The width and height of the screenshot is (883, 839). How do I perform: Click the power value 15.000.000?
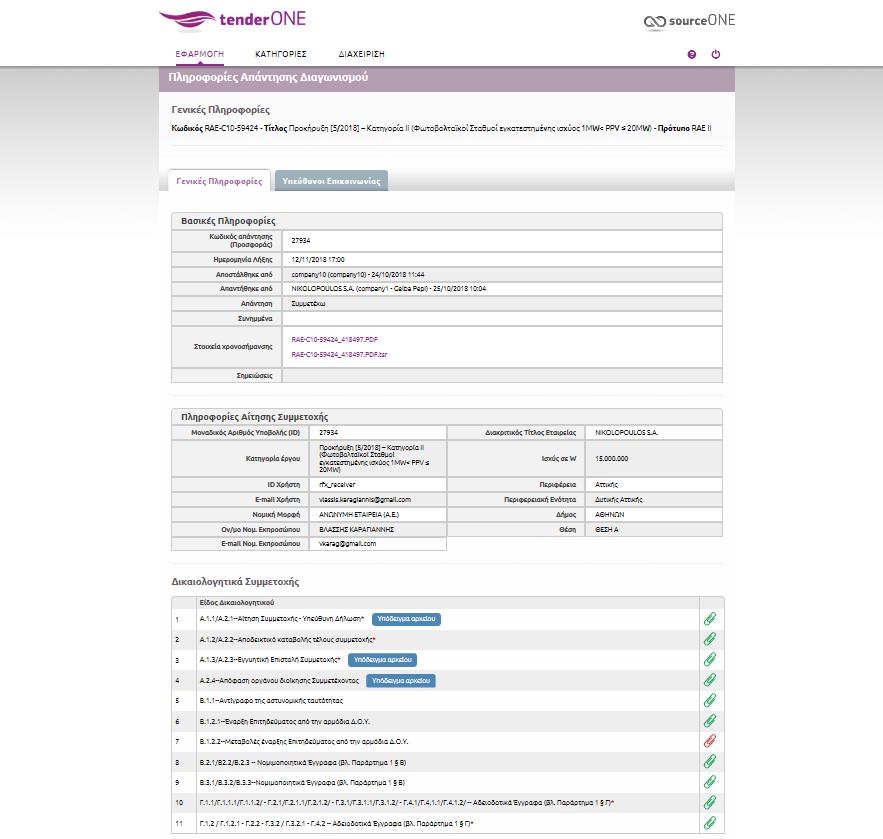pyautogui.click(x=612, y=458)
